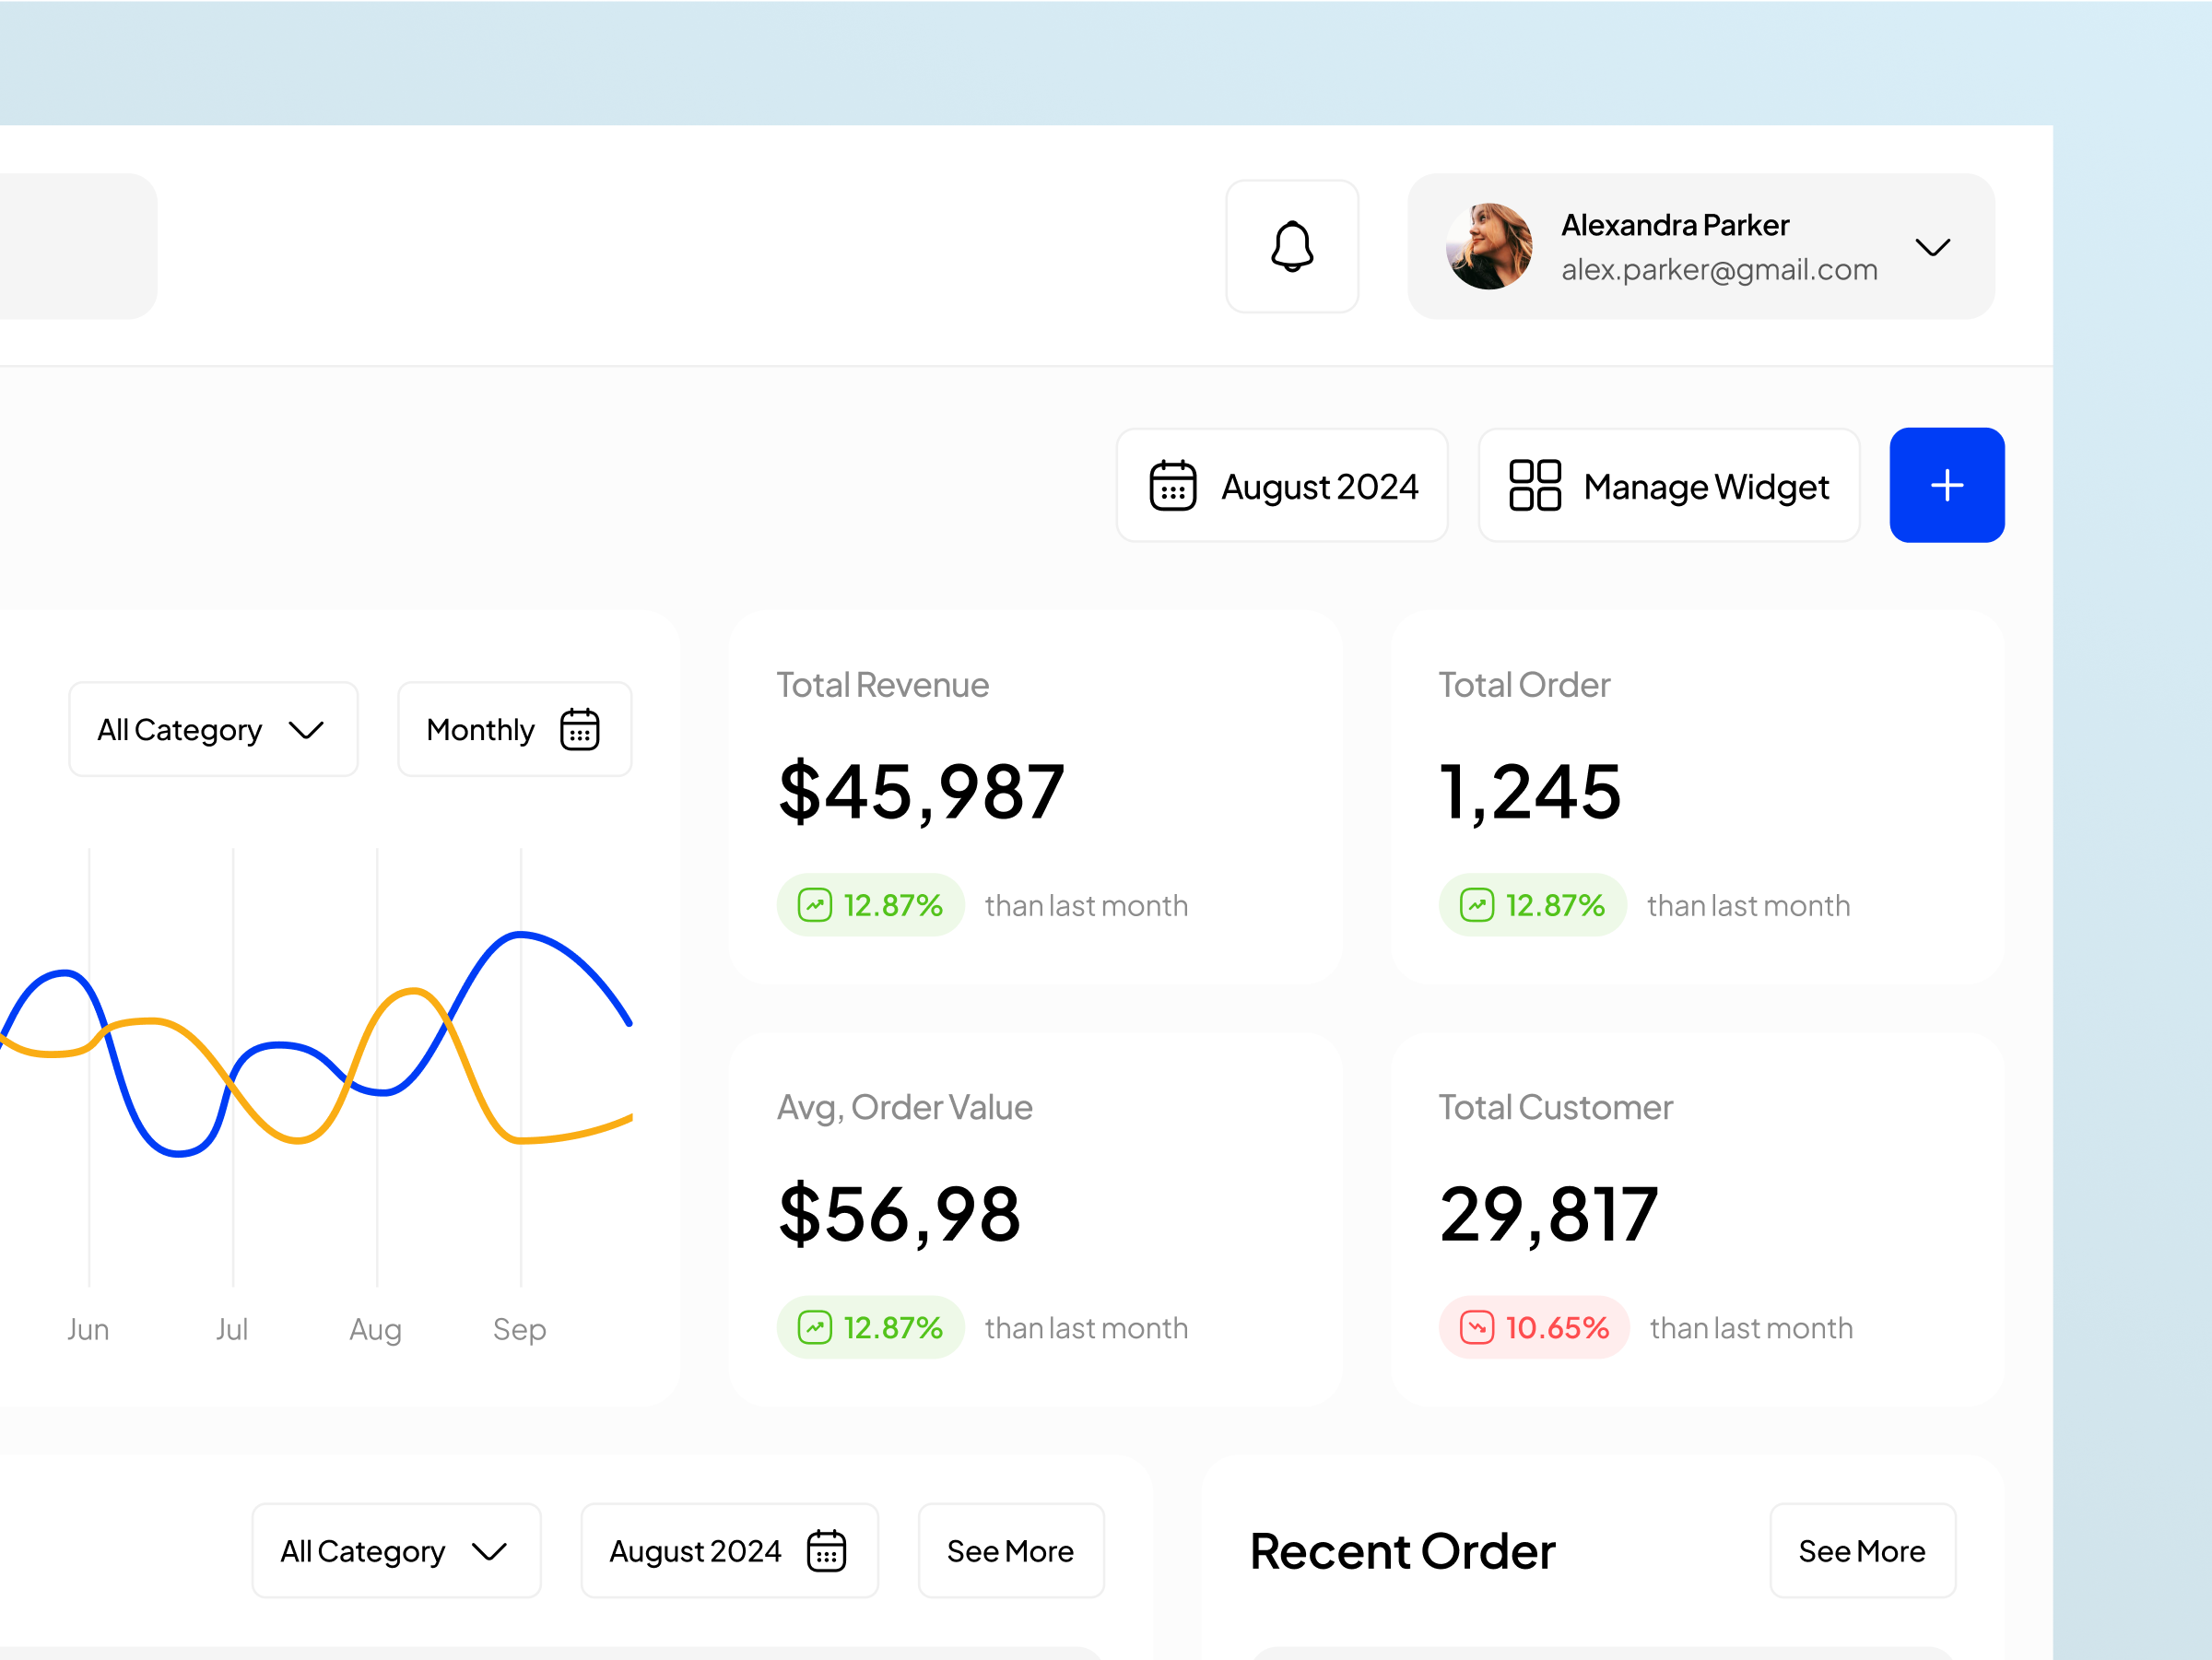This screenshot has width=2212, height=1660.
Task: Click See More next to Recent Order
Action: (x=1862, y=1550)
